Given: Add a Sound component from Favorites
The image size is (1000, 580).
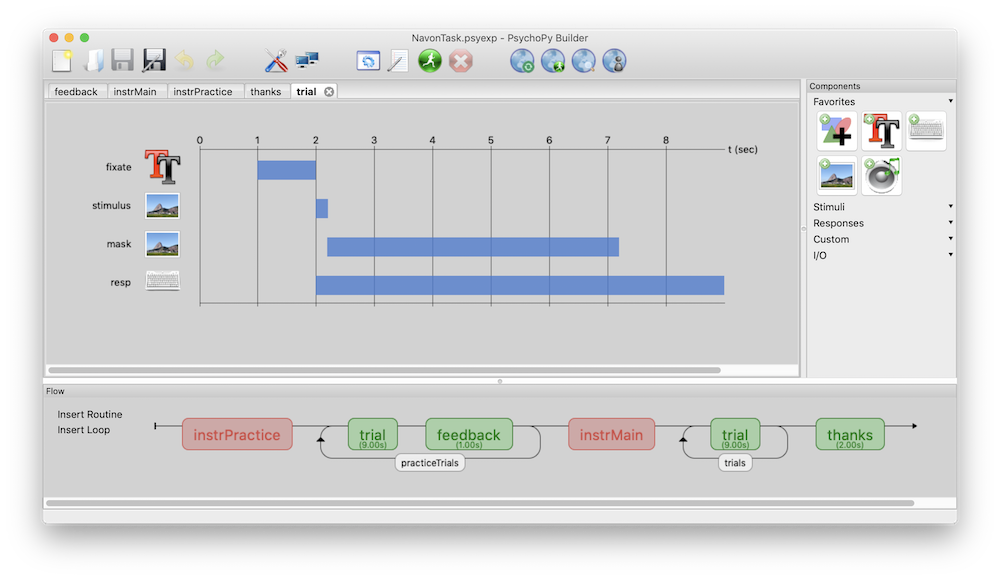Looking at the screenshot, I should pyautogui.click(x=881, y=175).
